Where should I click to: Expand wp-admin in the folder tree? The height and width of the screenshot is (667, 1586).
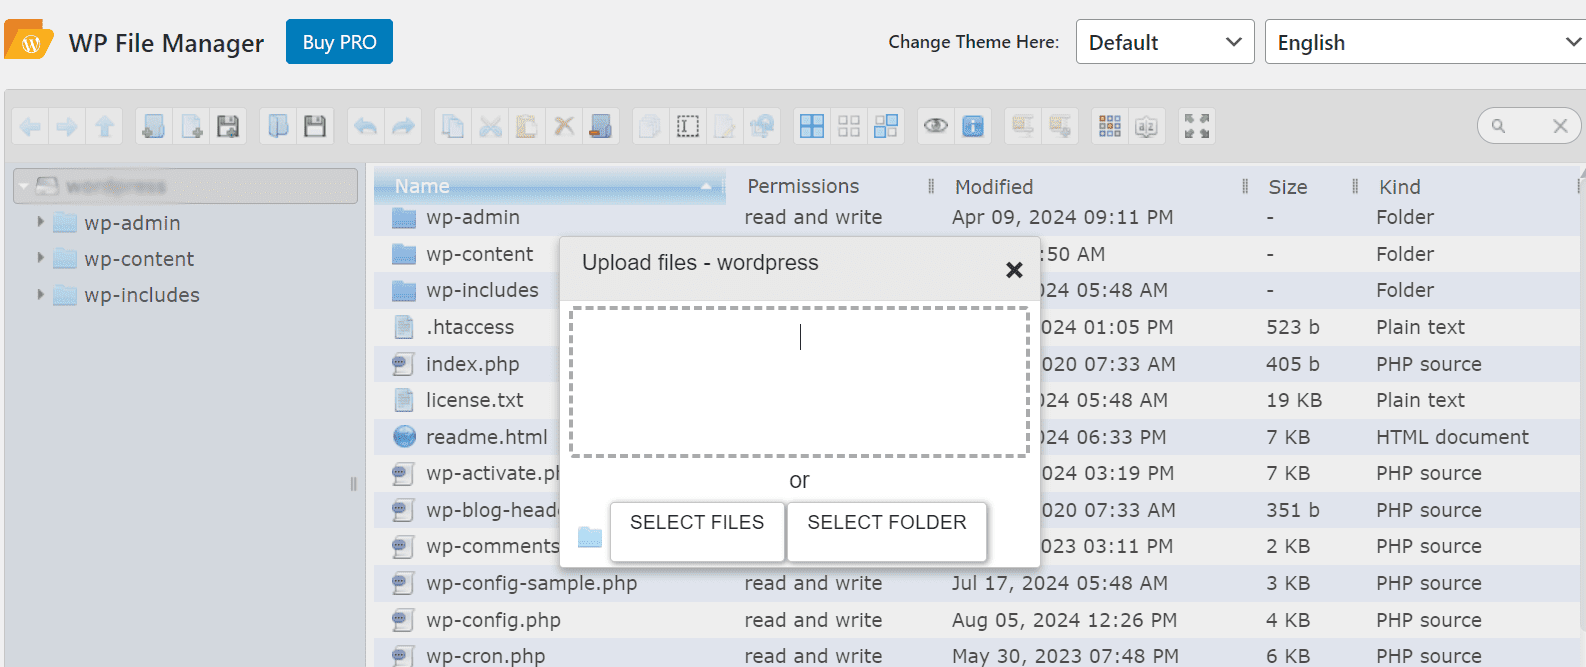tap(40, 222)
